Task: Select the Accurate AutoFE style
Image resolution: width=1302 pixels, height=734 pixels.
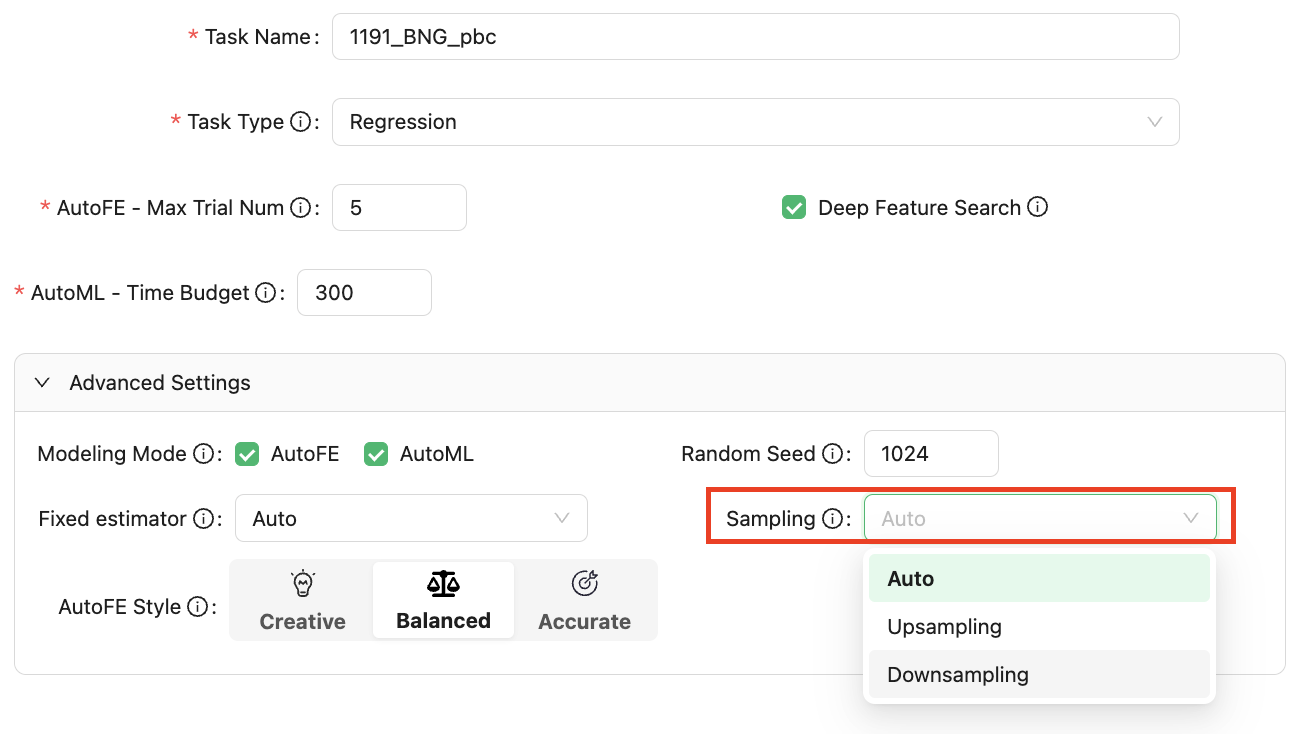Action: click(x=584, y=600)
